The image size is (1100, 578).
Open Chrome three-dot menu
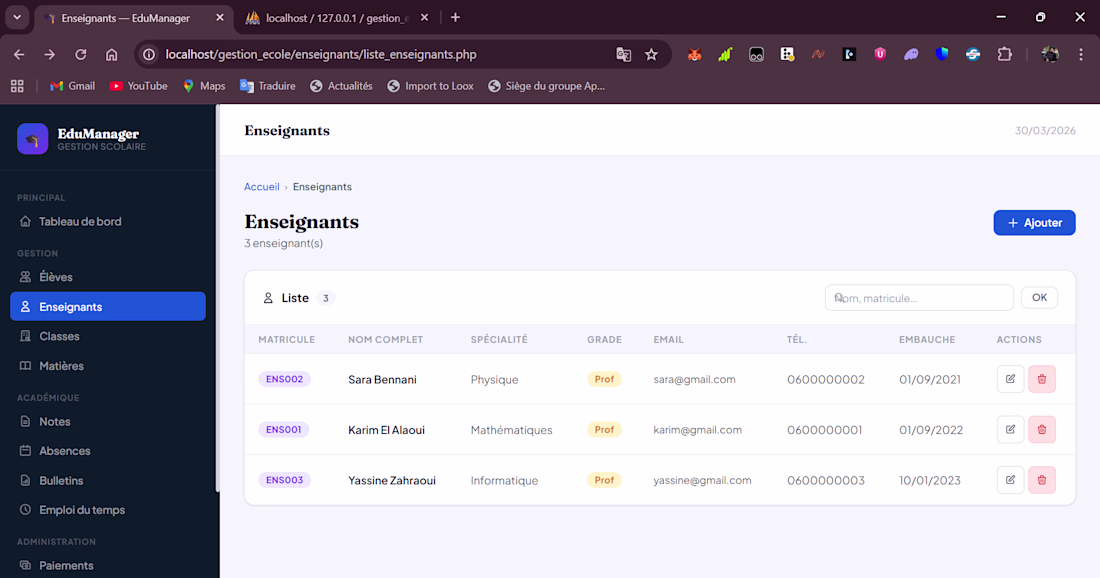point(1080,55)
